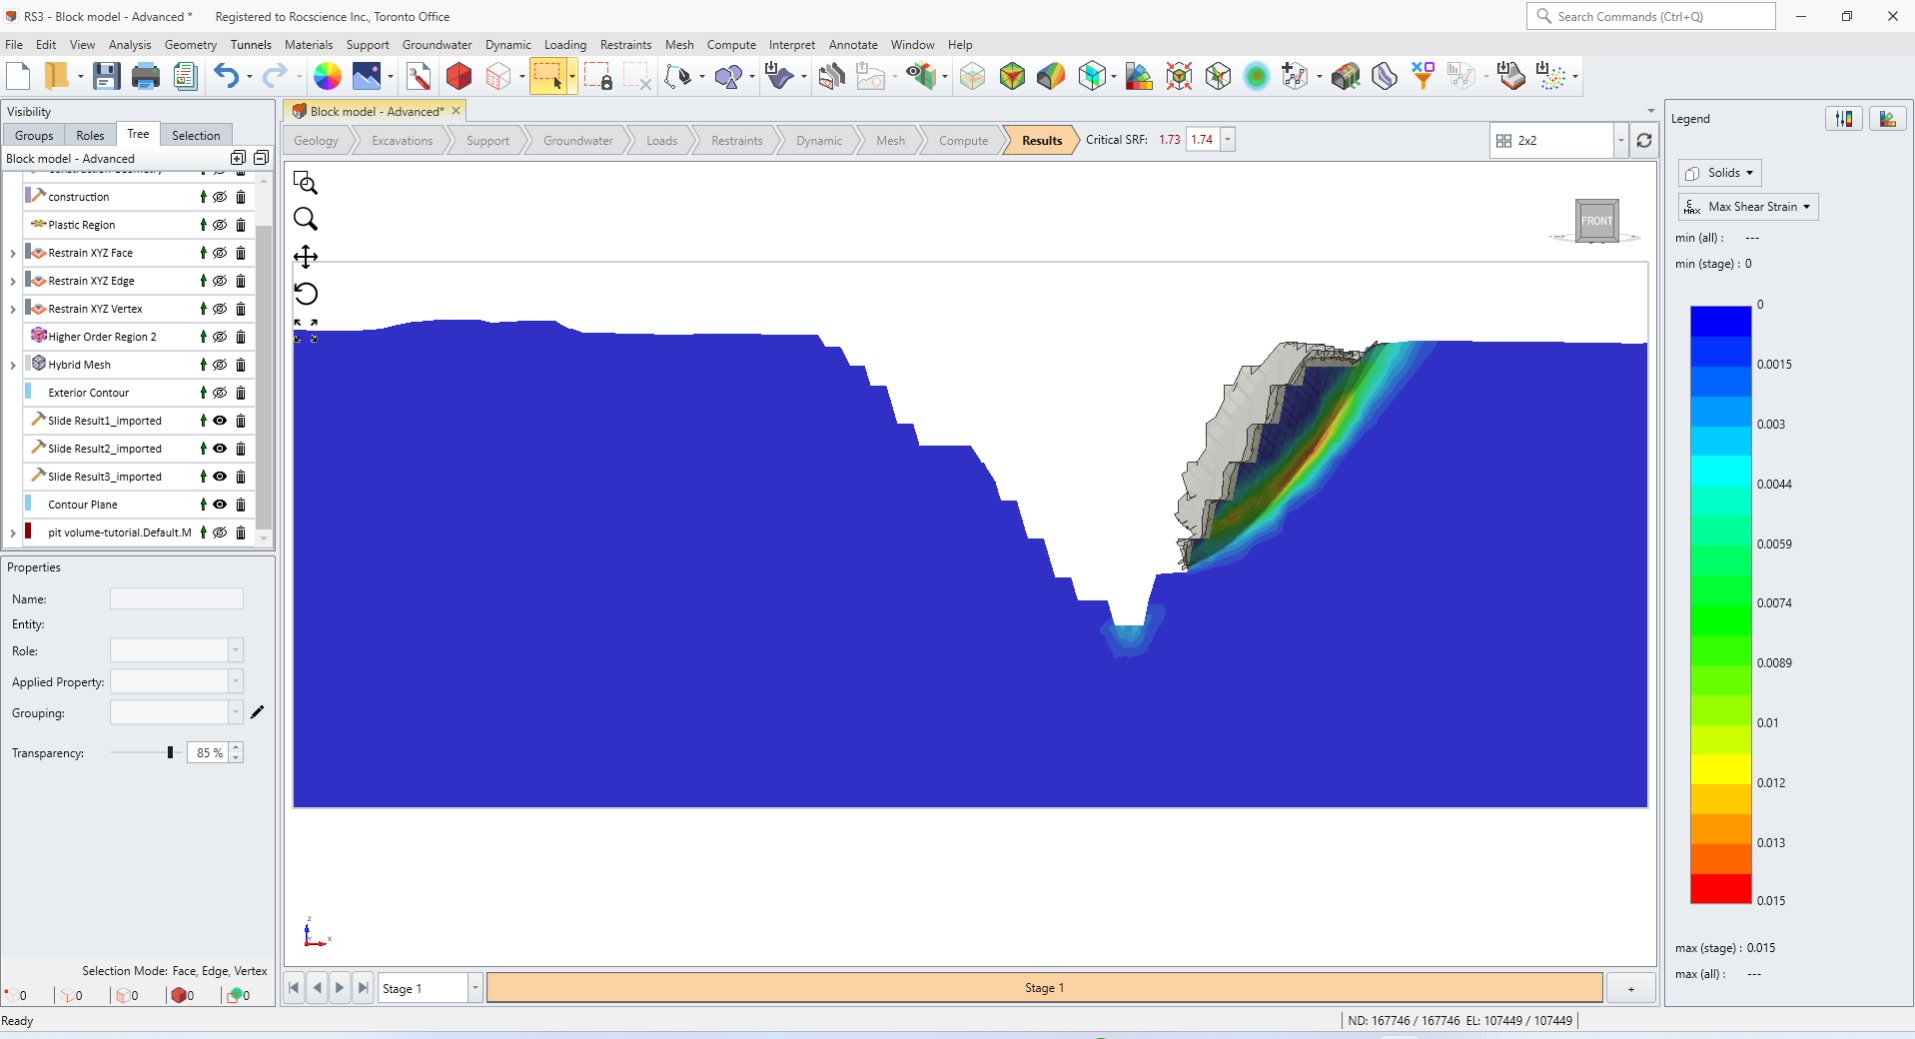Click the pencil edit icon next to Grouping

coord(257,712)
